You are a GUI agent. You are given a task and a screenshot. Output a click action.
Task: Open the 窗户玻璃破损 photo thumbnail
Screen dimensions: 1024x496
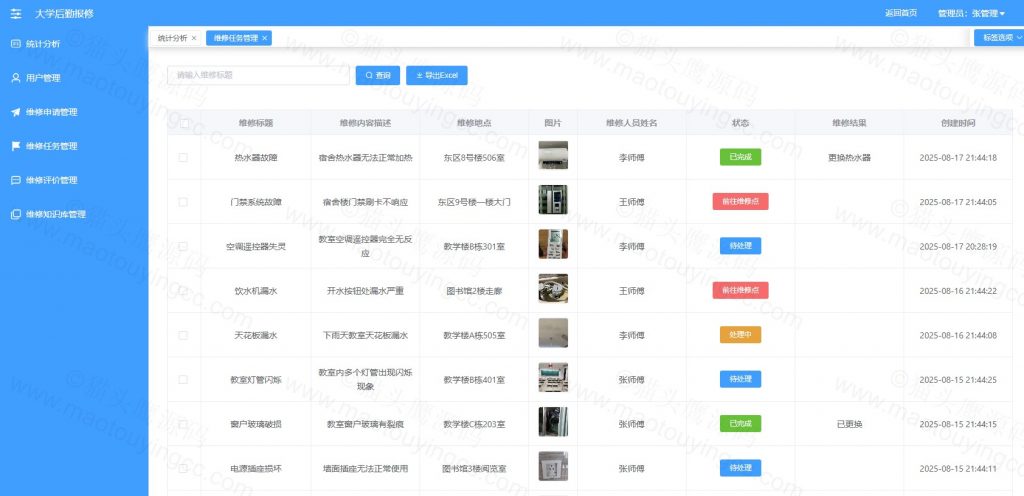[x=553, y=422]
